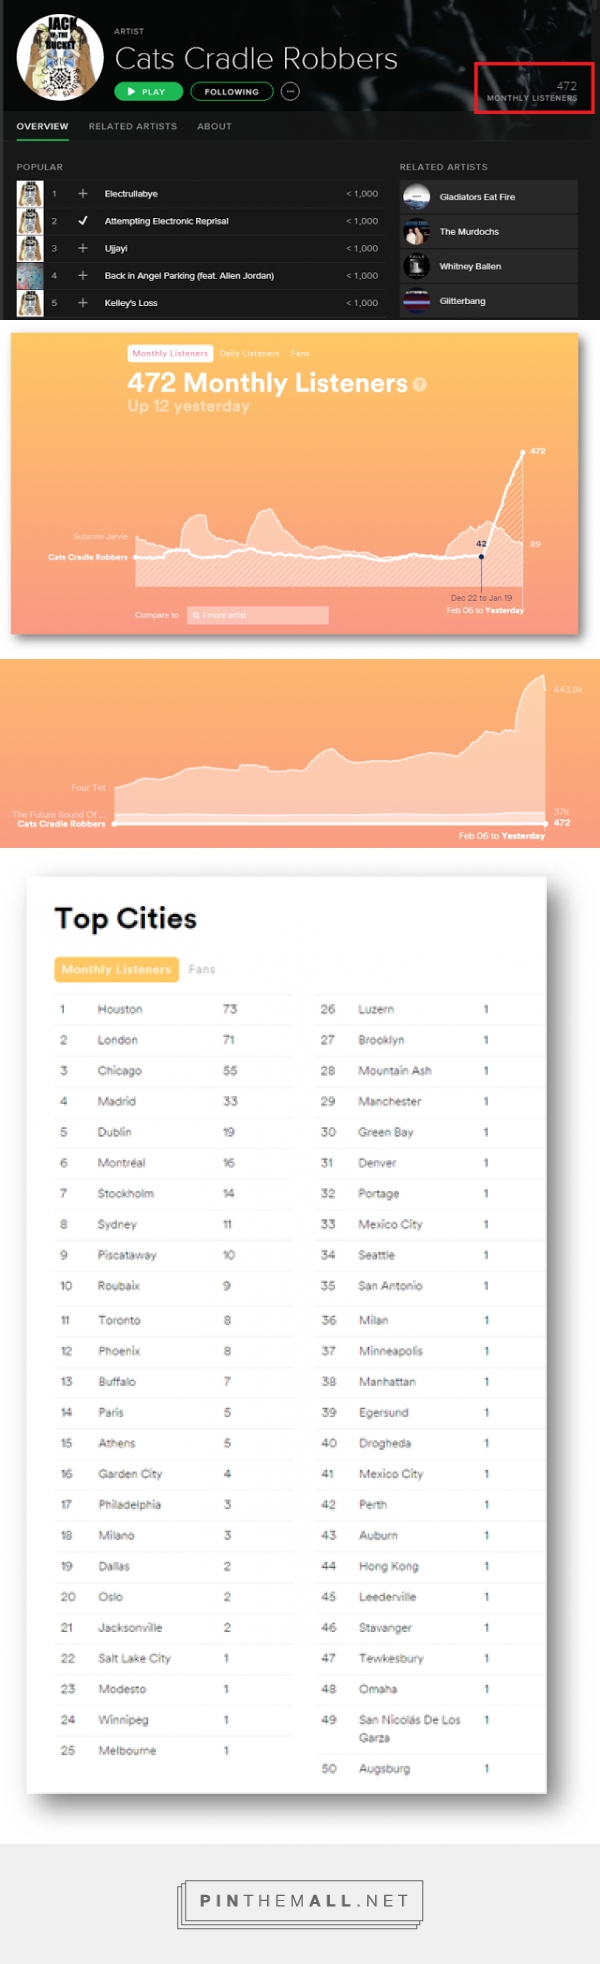The height and width of the screenshot is (1964, 600).
Task: Select the Chicago city row
Action: pos(173,1071)
